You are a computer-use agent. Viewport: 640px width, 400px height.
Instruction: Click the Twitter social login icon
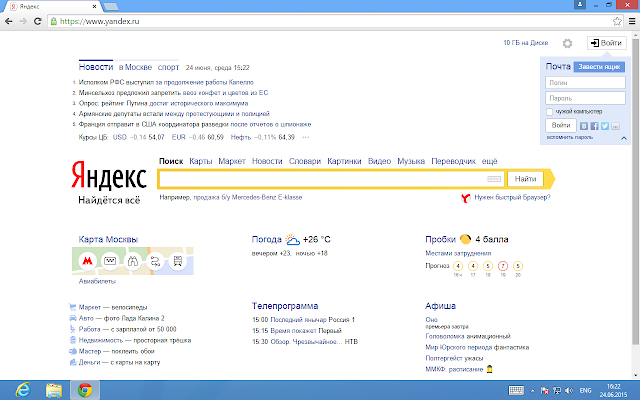605,126
